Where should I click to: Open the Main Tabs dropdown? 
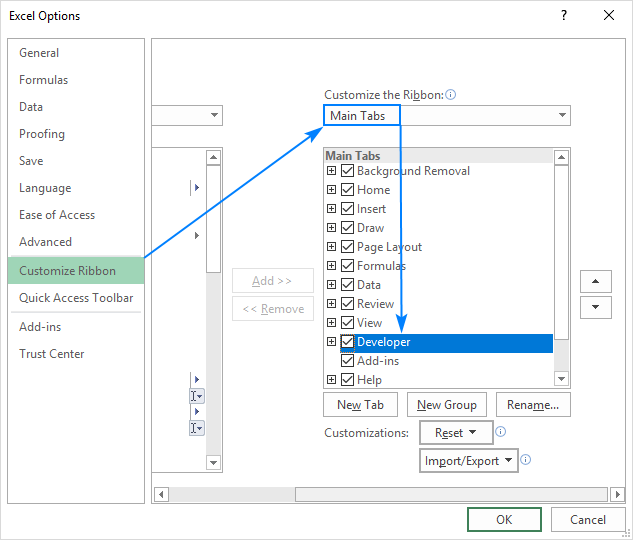click(x=447, y=116)
